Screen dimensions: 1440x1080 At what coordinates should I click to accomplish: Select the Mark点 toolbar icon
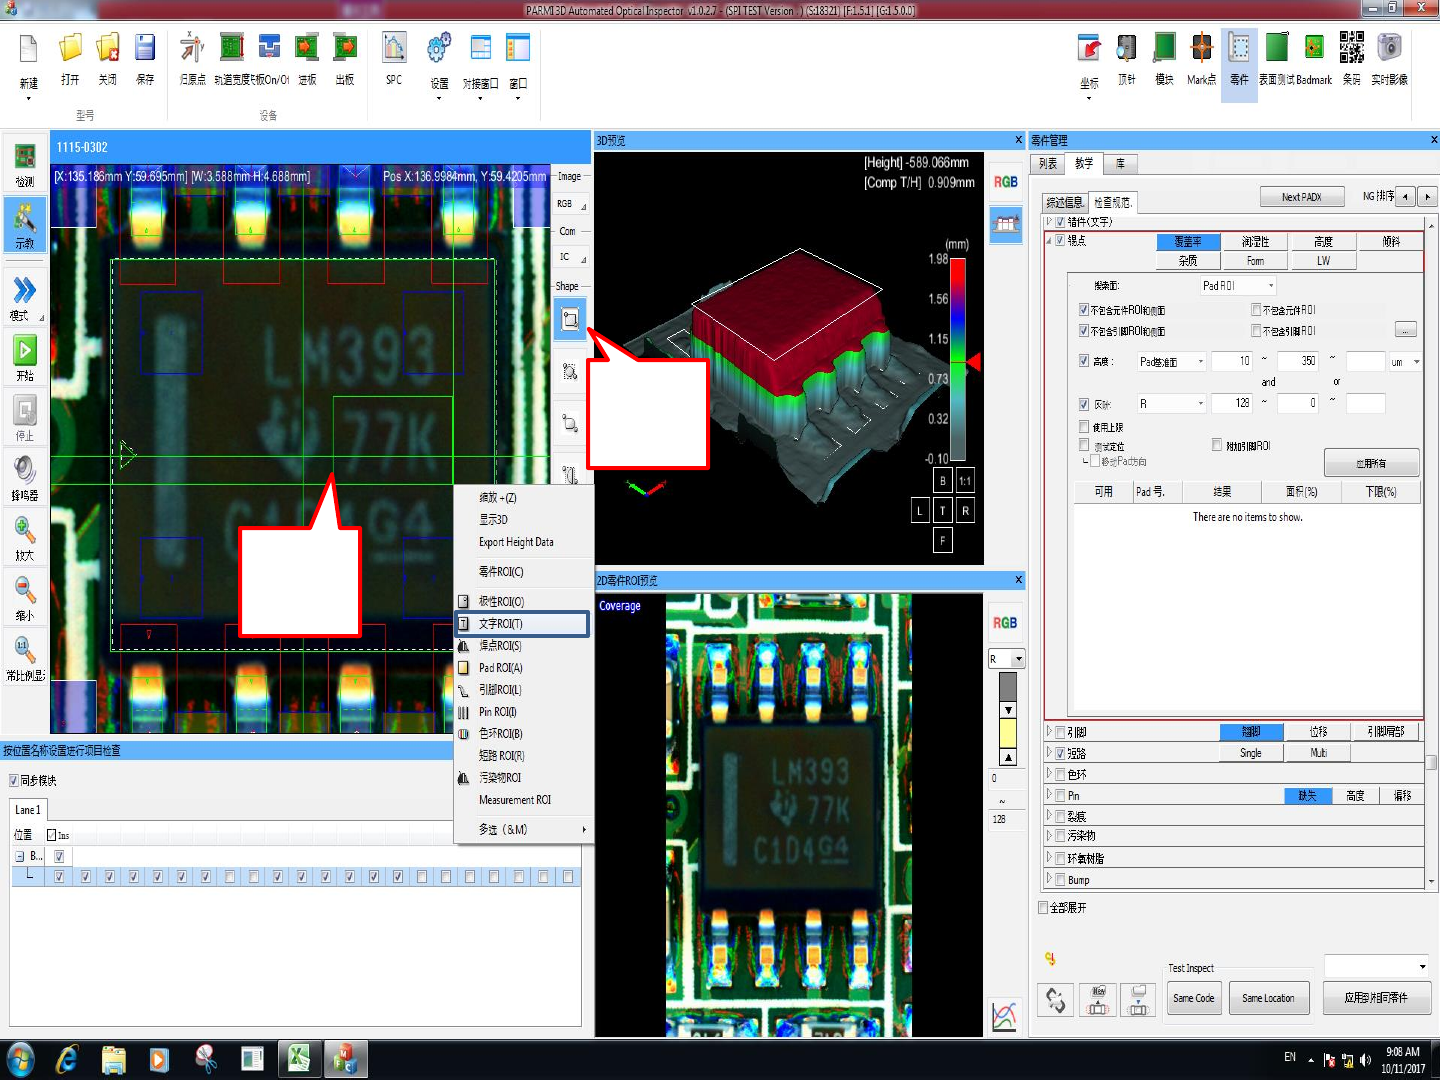tap(1201, 48)
